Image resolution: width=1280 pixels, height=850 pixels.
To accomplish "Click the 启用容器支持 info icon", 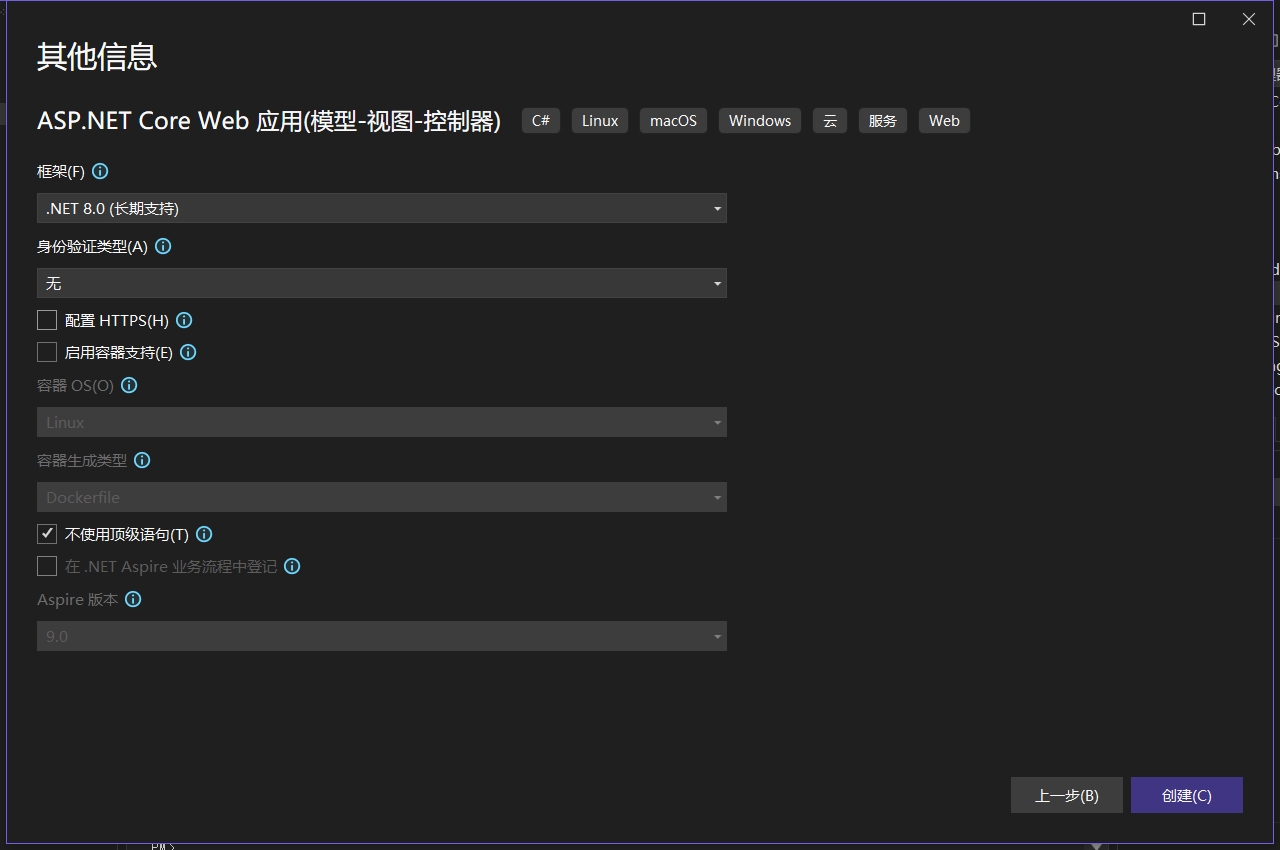I will click(x=188, y=352).
